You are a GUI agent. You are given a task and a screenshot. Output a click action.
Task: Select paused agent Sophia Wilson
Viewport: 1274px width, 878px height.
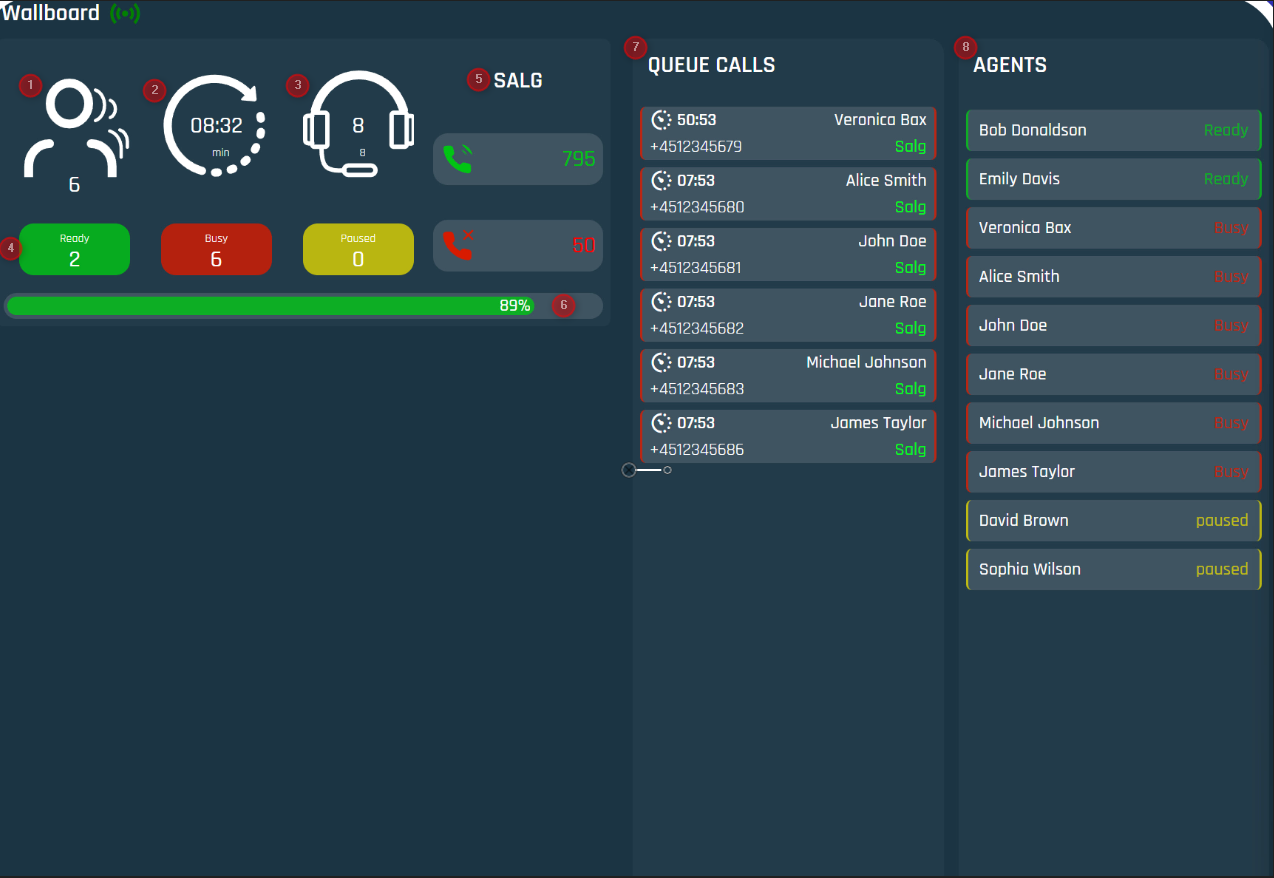coord(1113,570)
